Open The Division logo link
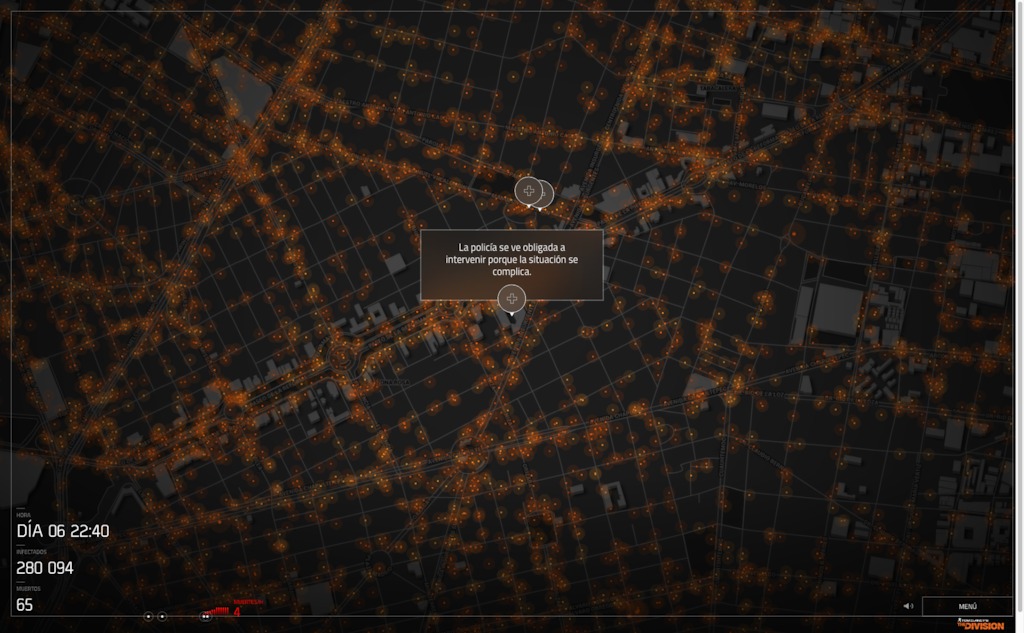The height and width of the screenshot is (633, 1024). (x=980, y=624)
